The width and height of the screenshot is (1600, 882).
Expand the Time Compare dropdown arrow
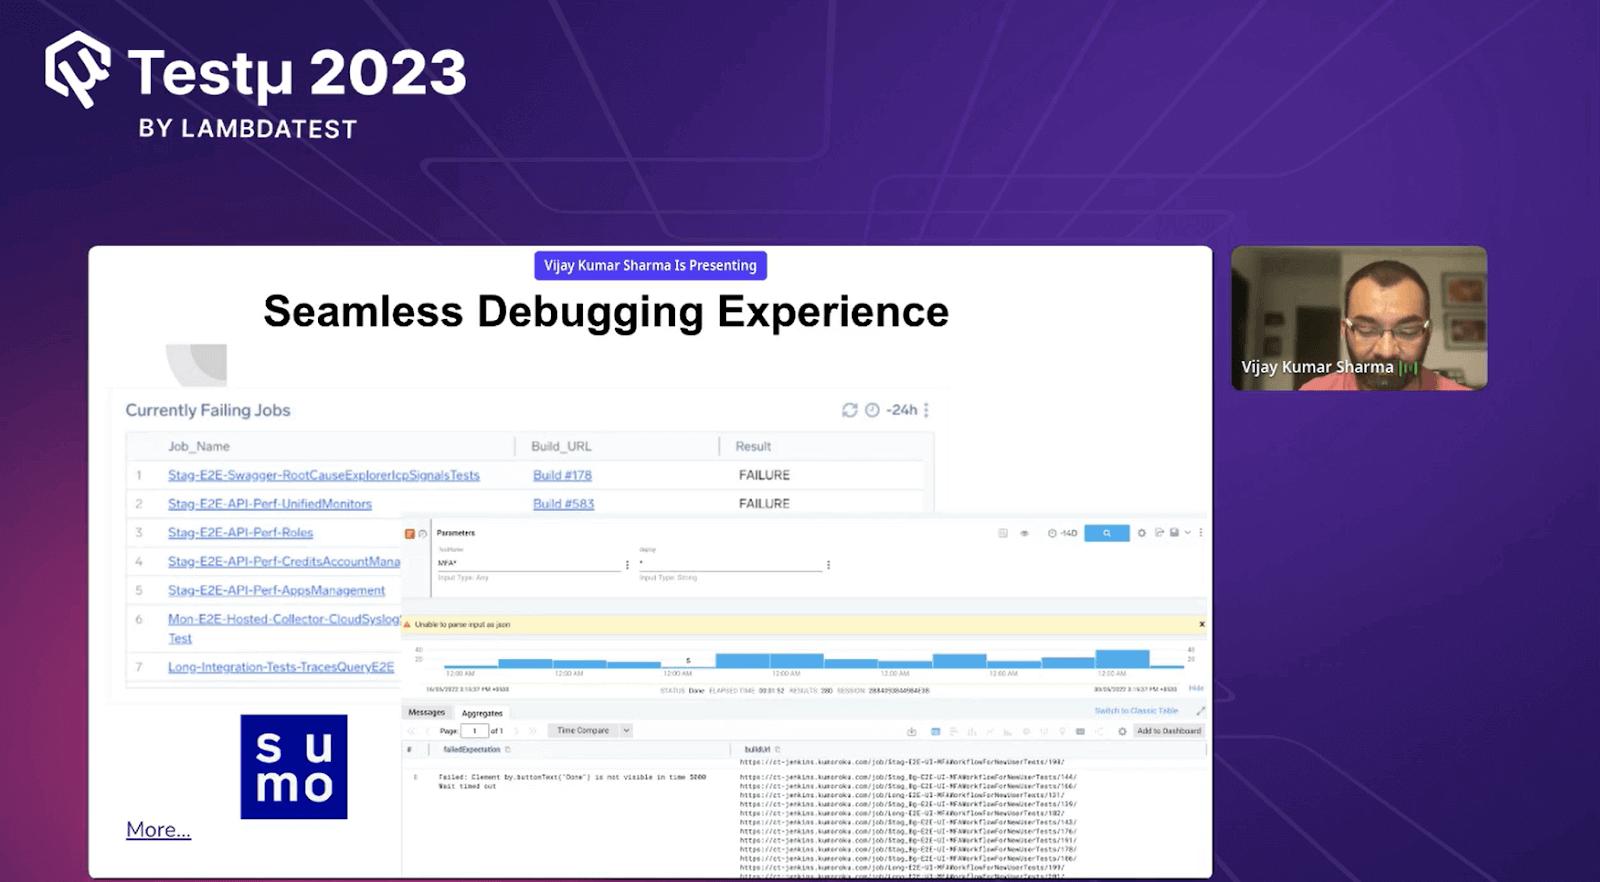coord(626,731)
